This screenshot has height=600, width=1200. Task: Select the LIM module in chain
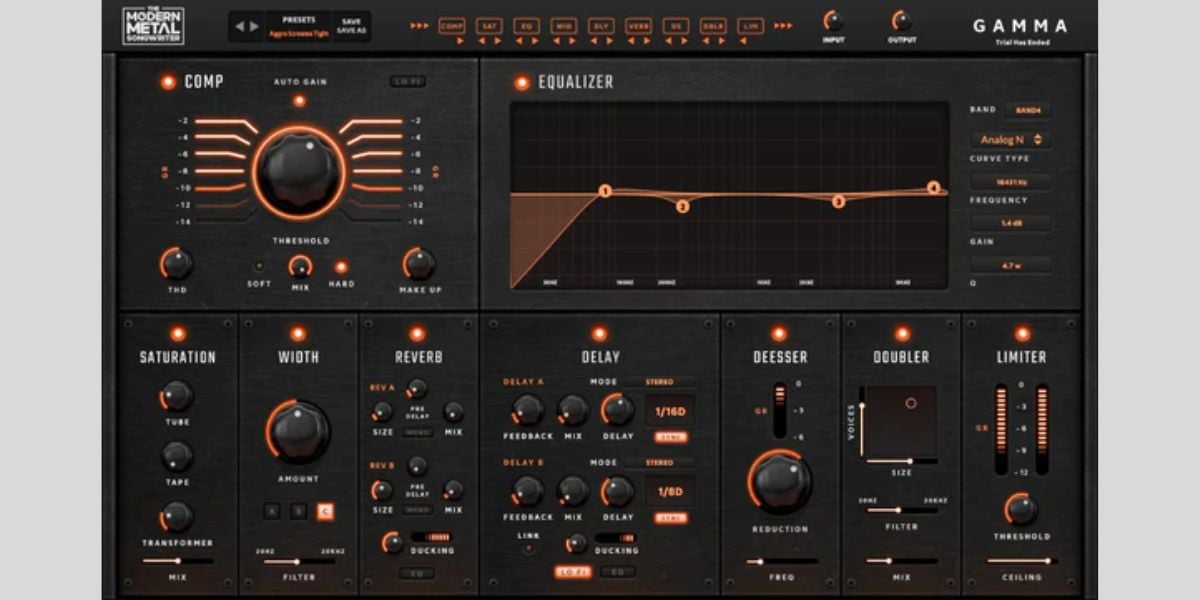coord(750,26)
